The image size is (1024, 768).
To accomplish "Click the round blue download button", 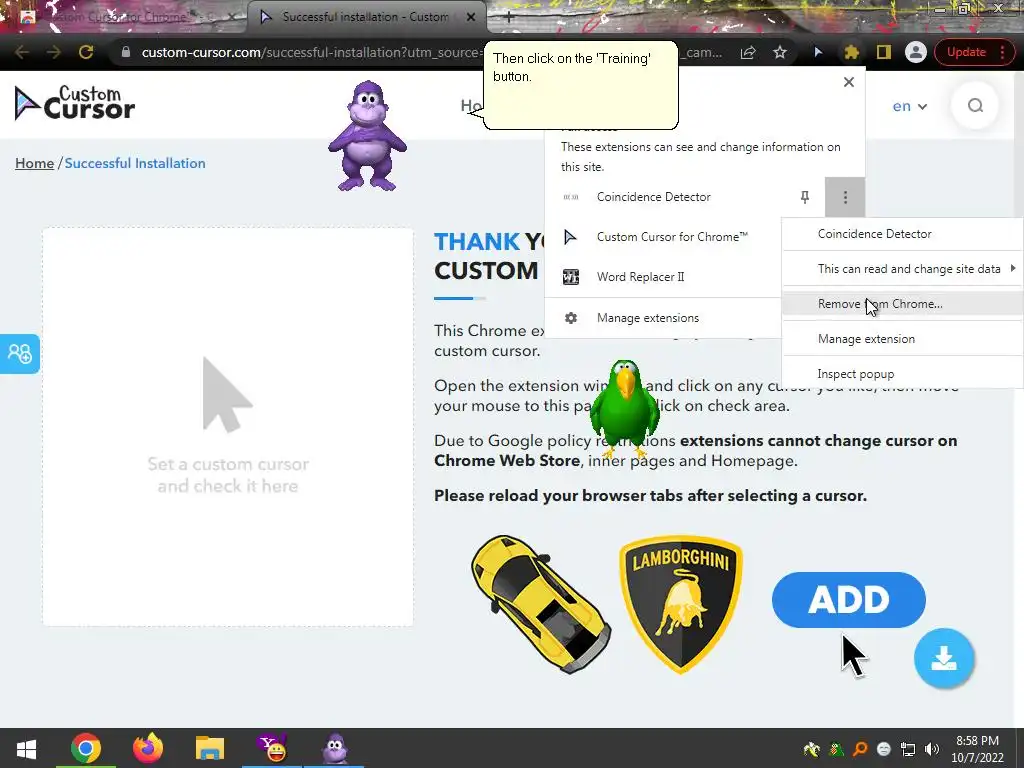I will 944,658.
